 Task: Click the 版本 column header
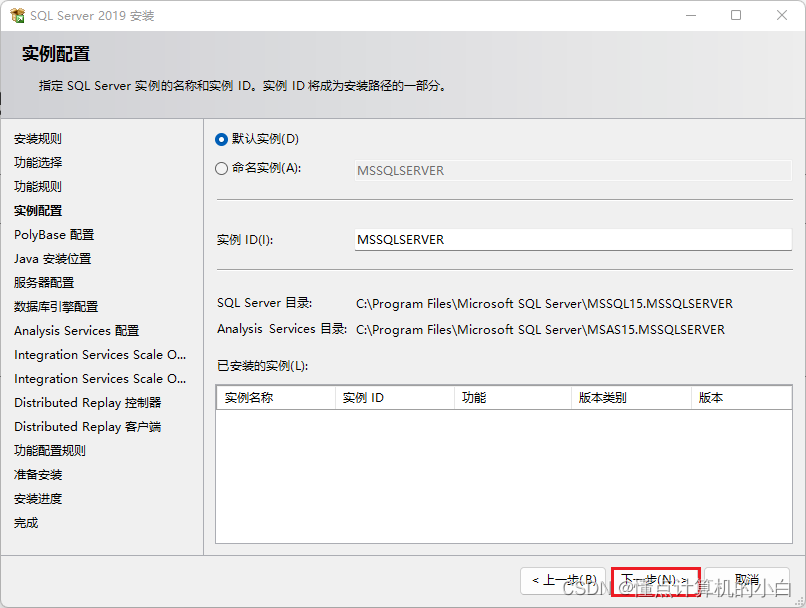click(x=741, y=398)
